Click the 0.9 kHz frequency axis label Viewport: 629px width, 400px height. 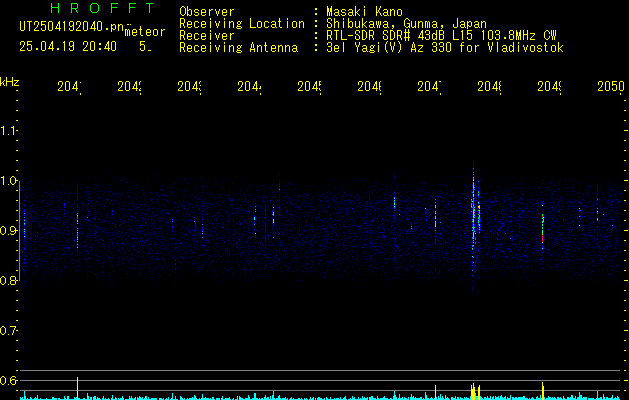(8, 230)
